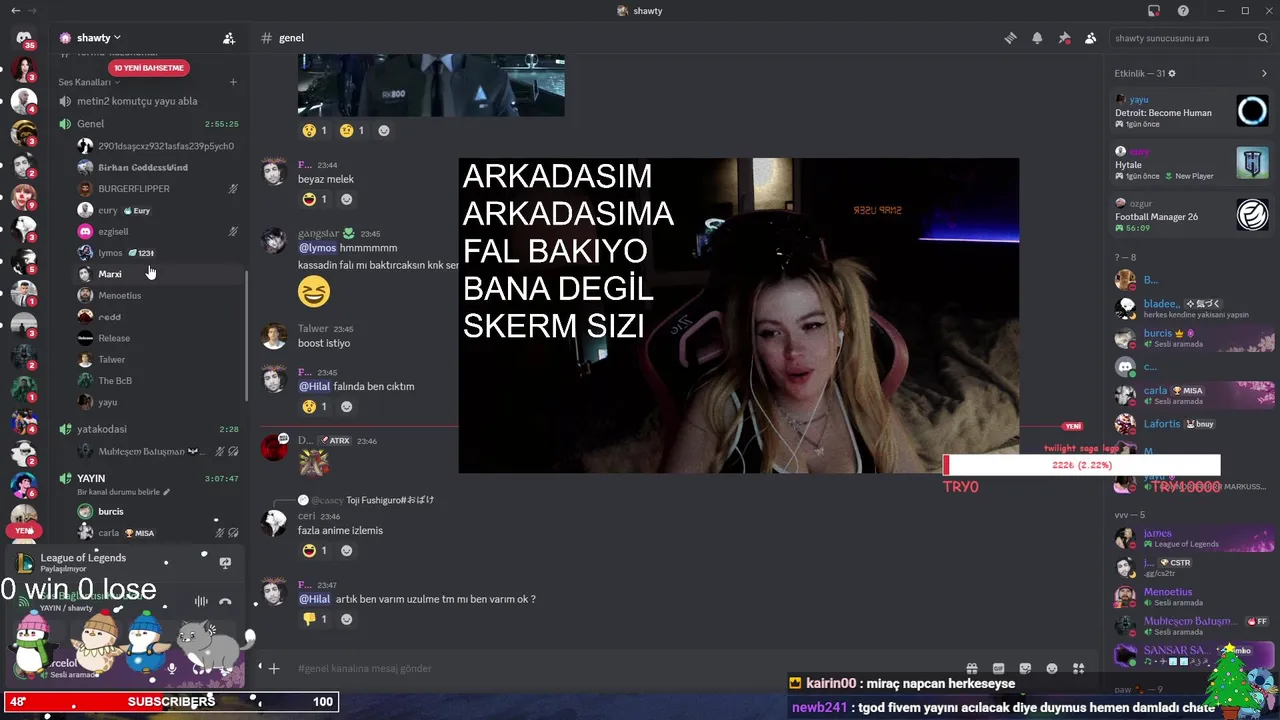
Task: Toggle the microphone mute icon
Action: click(172, 668)
